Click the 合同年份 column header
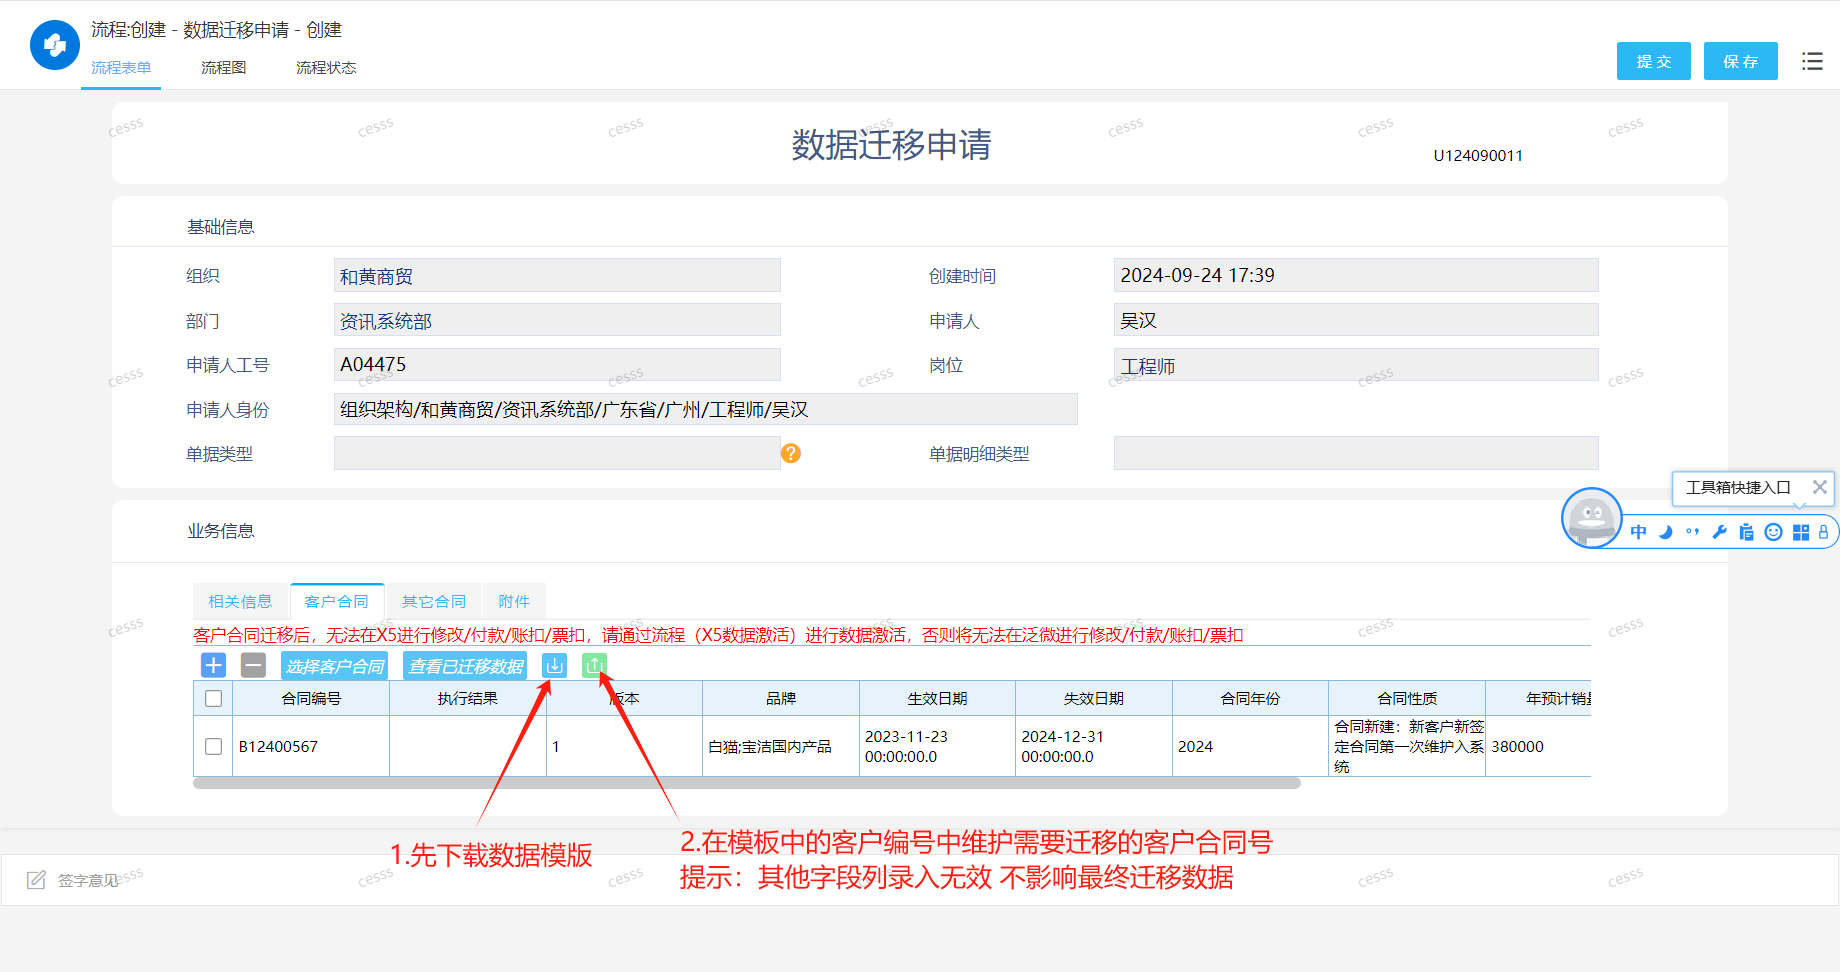This screenshot has height=972, width=1840. [x=1250, y=698]
